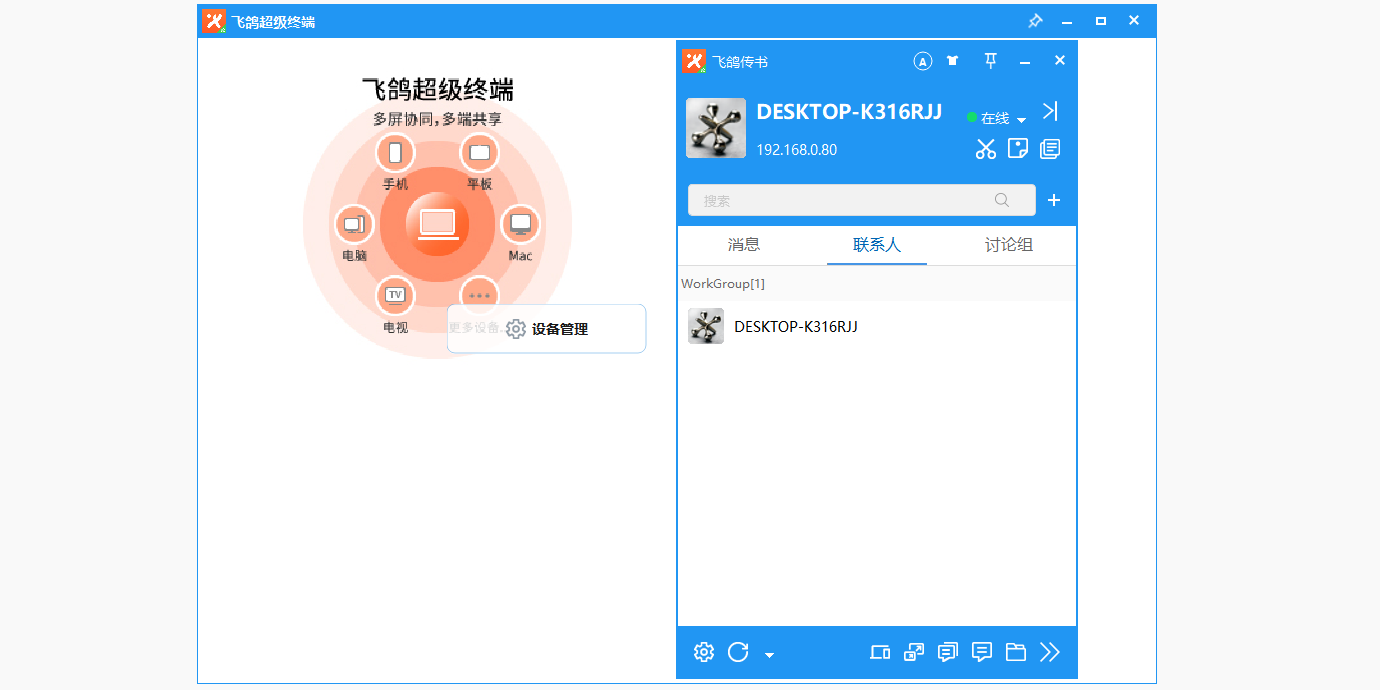1380x690 pixels.
Task: Select the 手机 phone device icon
Action: [395, 153]
